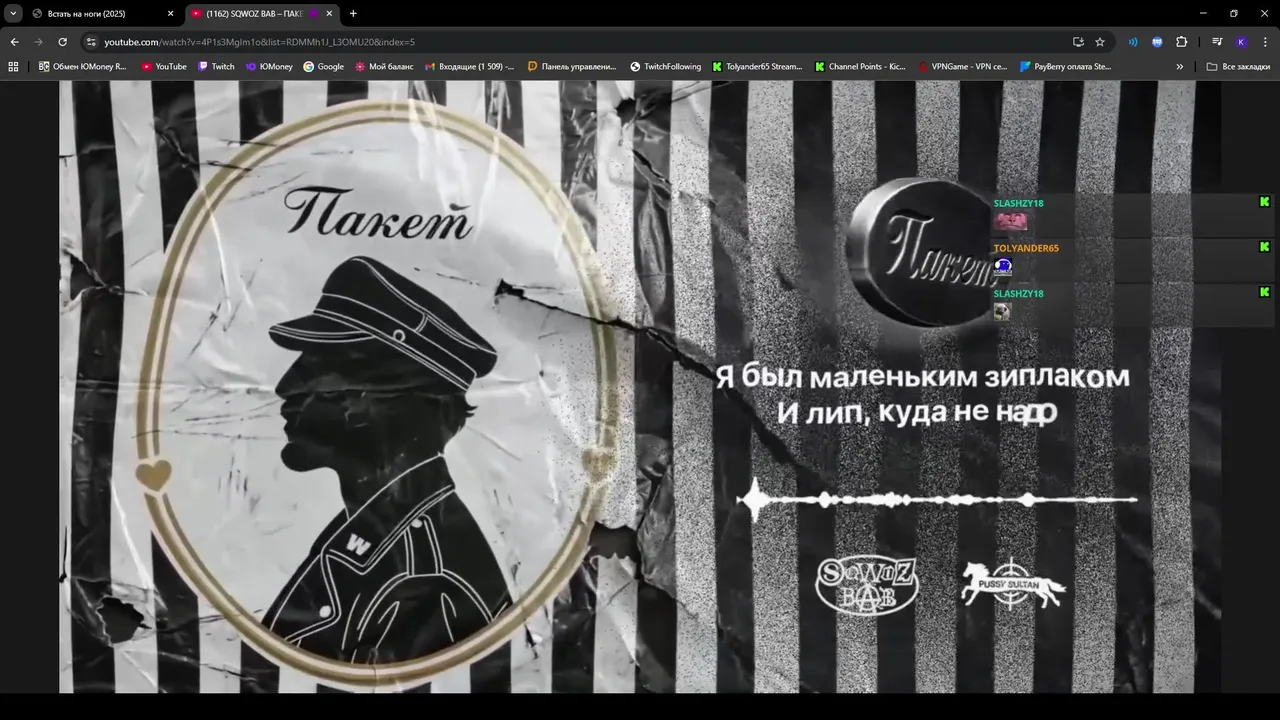The image size is (1280, 720).
Task: Open the TwitchFollowing bookmark
Action: click(x=666, y=67)
